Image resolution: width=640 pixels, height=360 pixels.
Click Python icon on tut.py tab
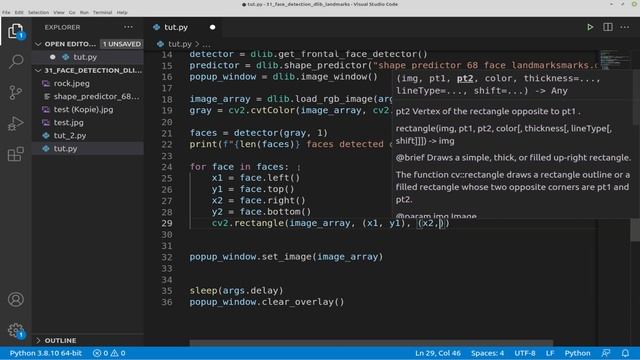pyautogui.click(x=156, y=27)
